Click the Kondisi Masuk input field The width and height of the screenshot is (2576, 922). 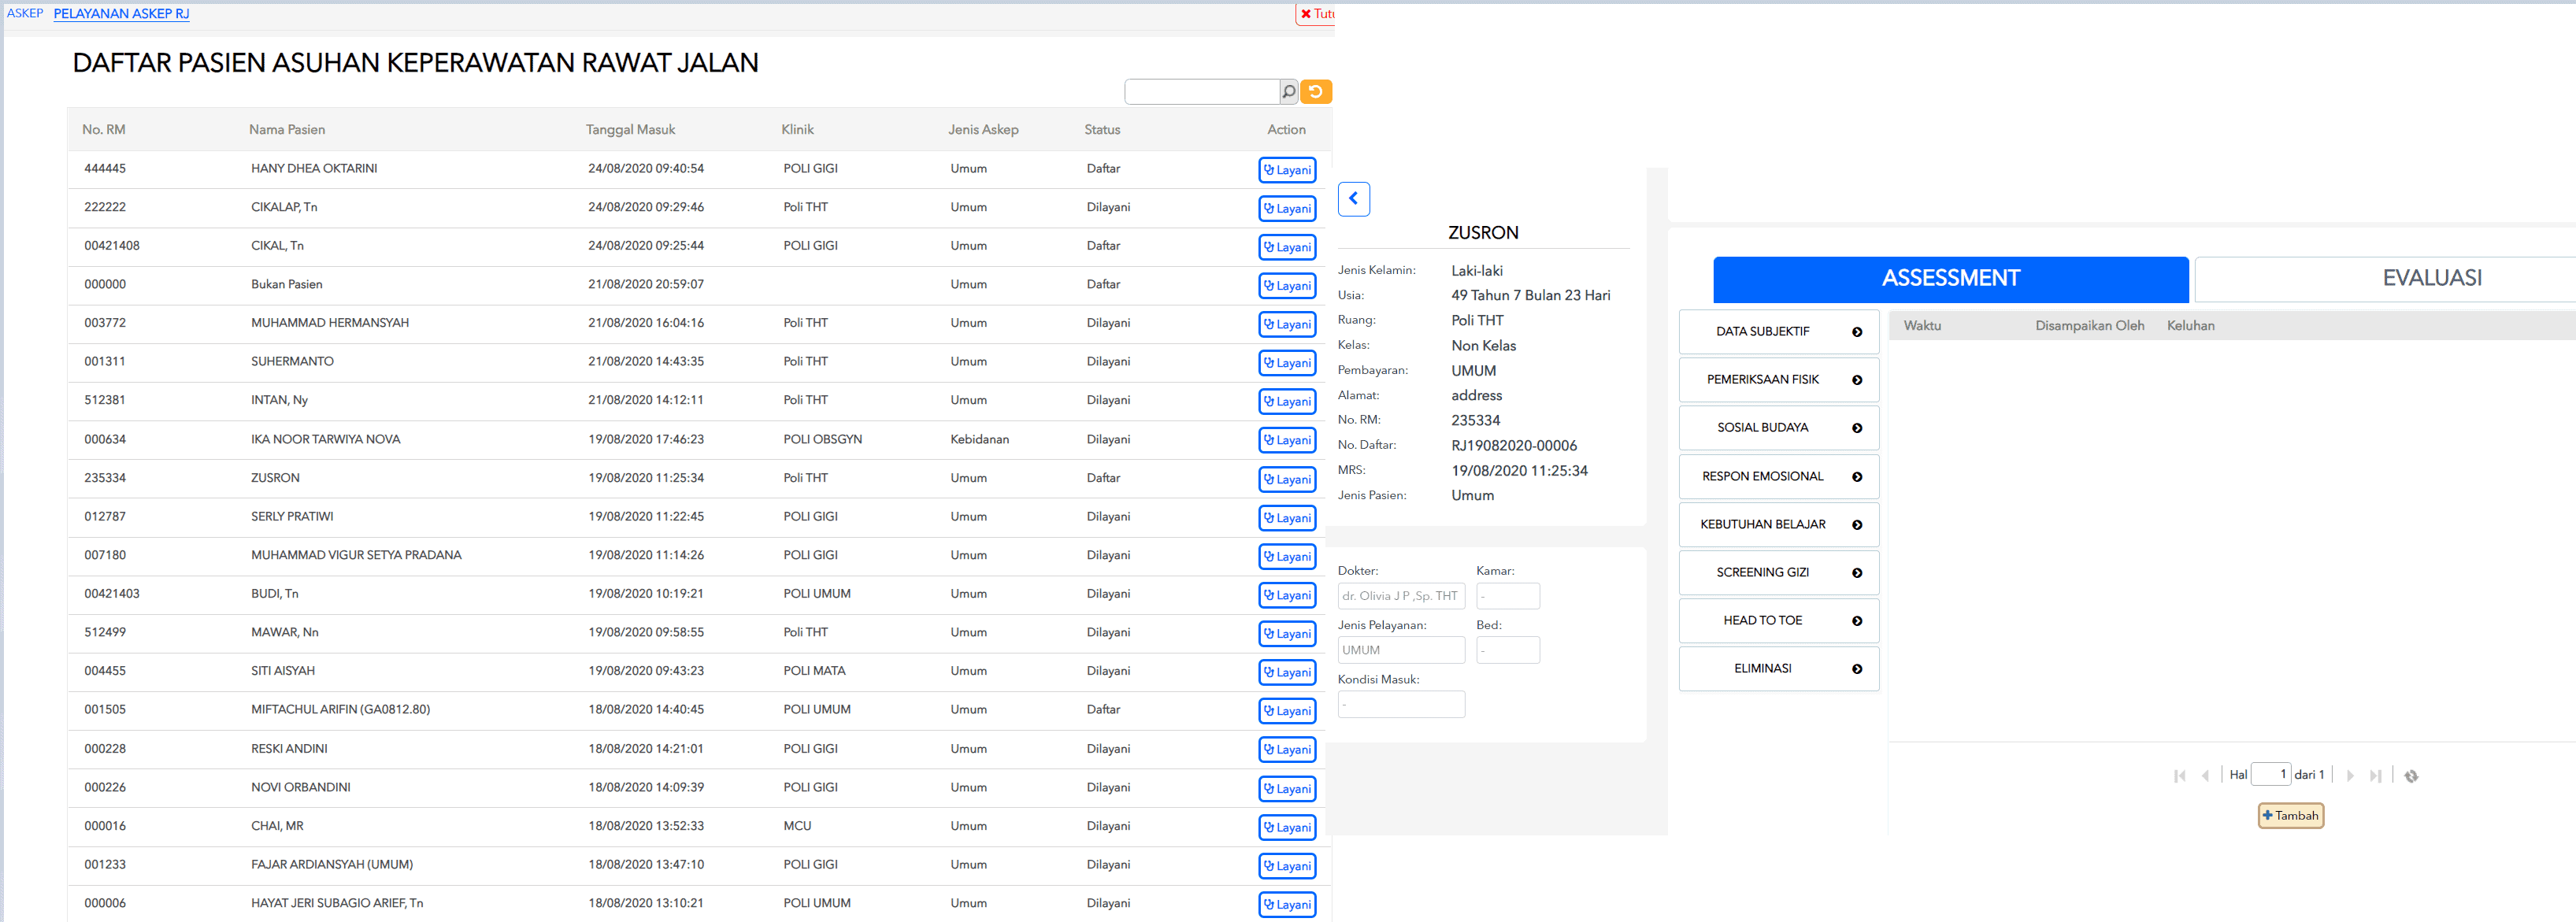[x=1401, y=705]
